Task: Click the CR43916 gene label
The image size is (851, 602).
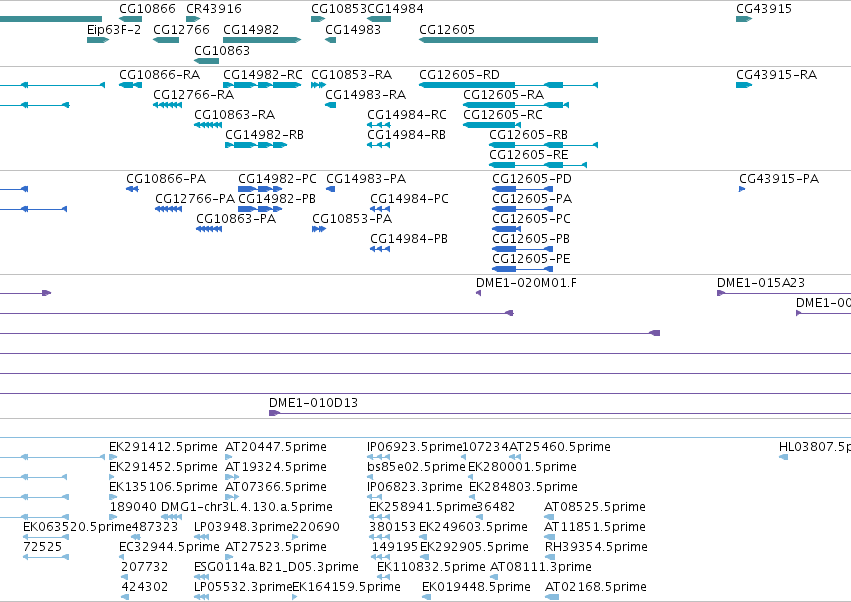Action: (213, 9)
